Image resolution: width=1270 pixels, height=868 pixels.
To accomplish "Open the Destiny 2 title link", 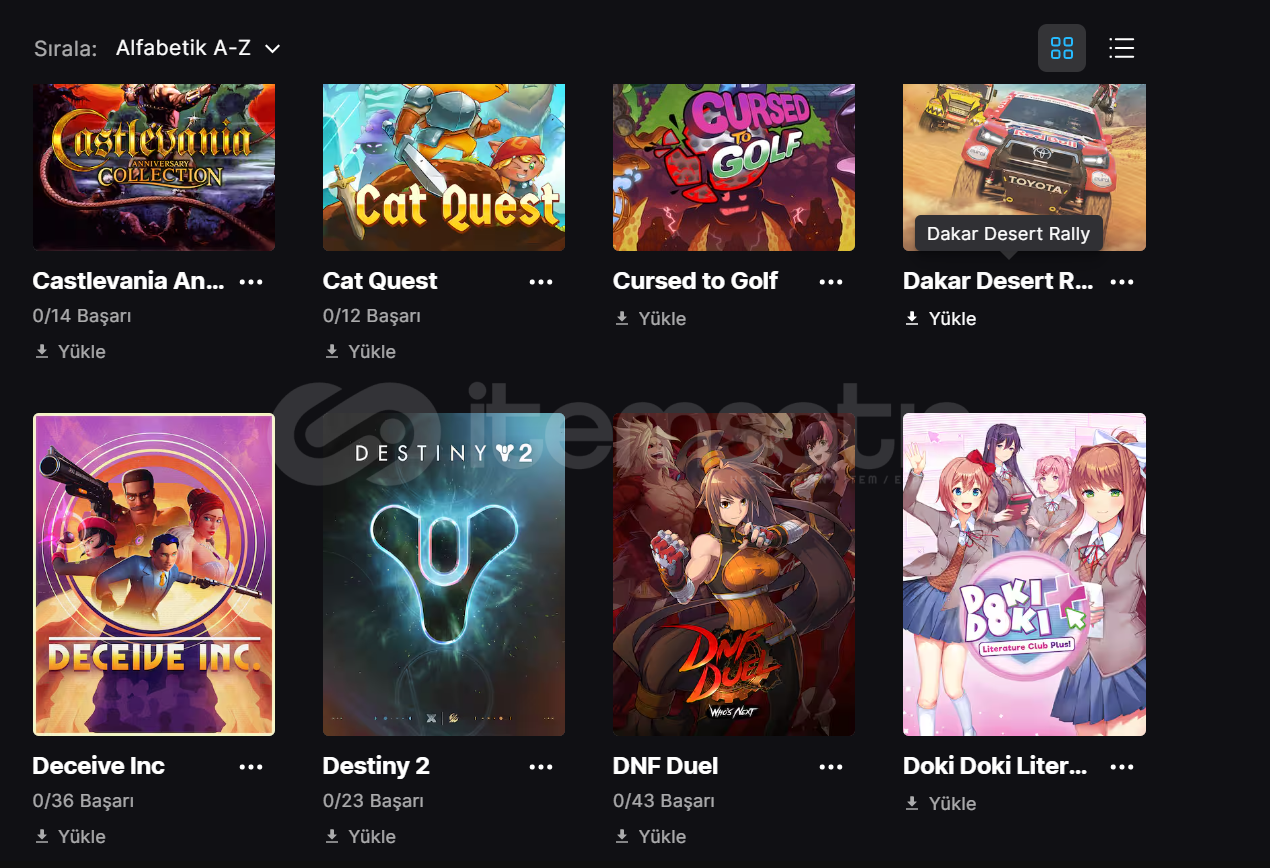I will (376, 766).
